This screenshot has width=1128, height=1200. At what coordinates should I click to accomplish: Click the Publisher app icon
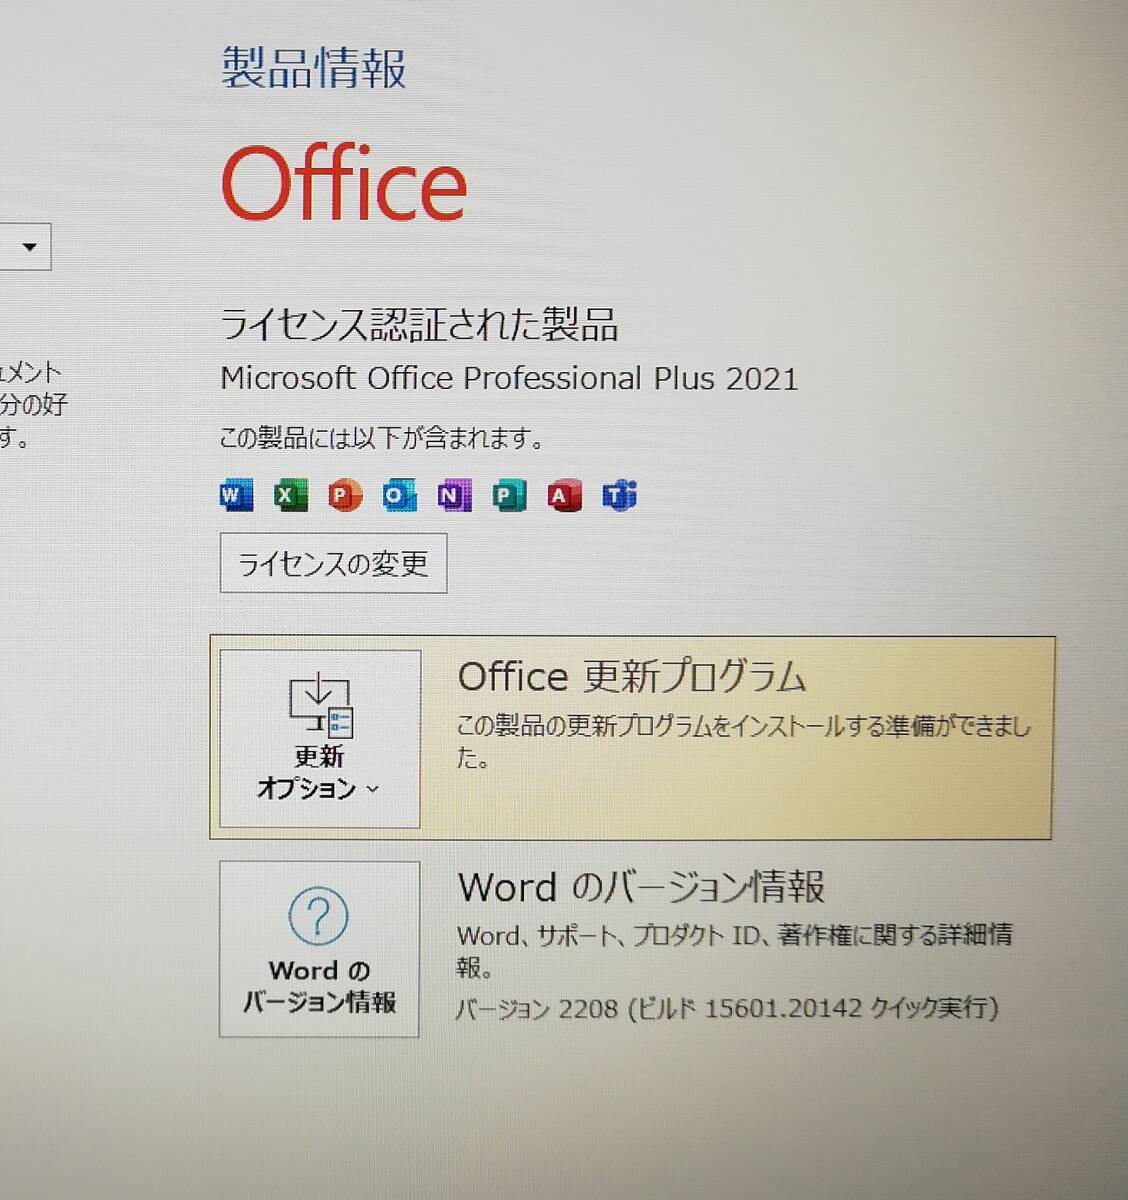coord(509,495)
